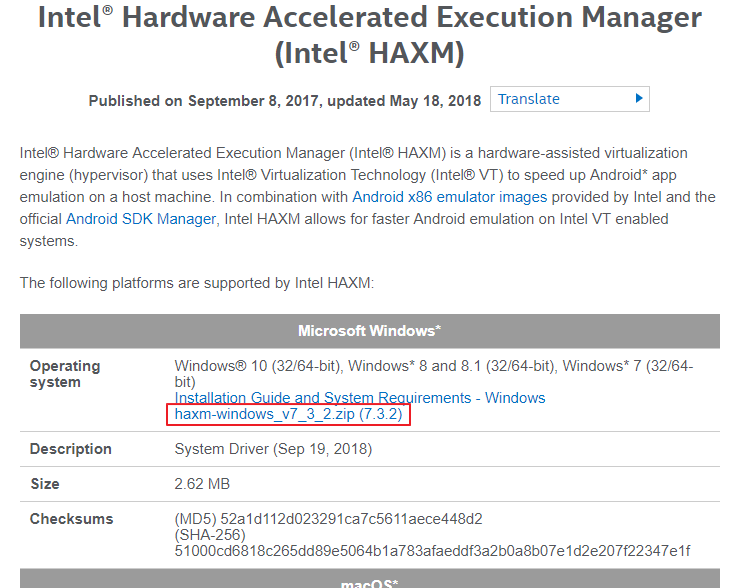Follow the Android SDK Manager link
This screenshot has height=588, width=737.
point(140,218)
